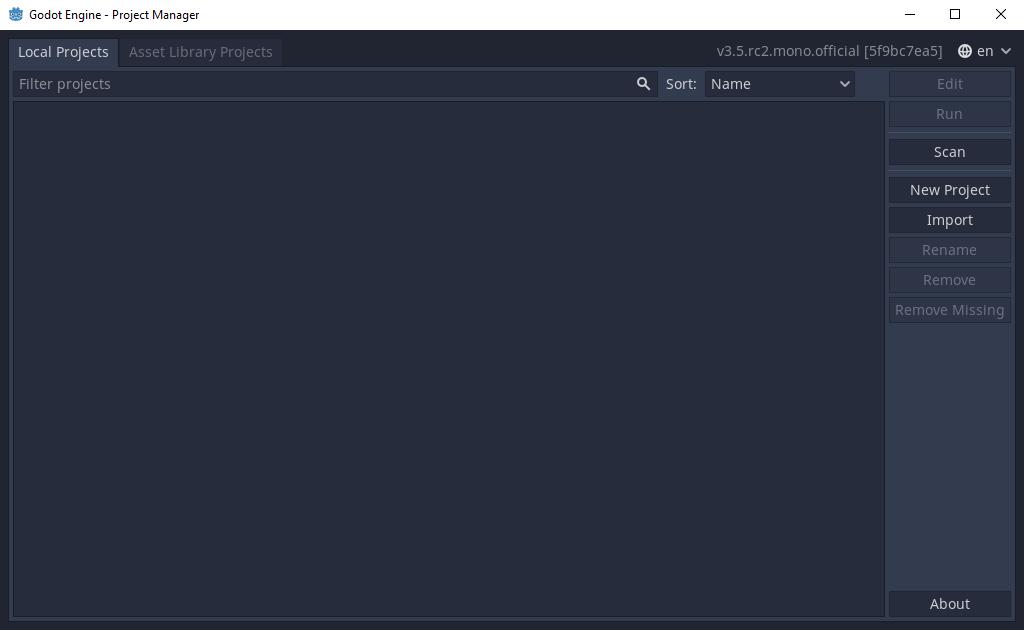Click the magnifying glass search icon
1024x630 pixels.
pyautogui.click(x=643, y=84)
